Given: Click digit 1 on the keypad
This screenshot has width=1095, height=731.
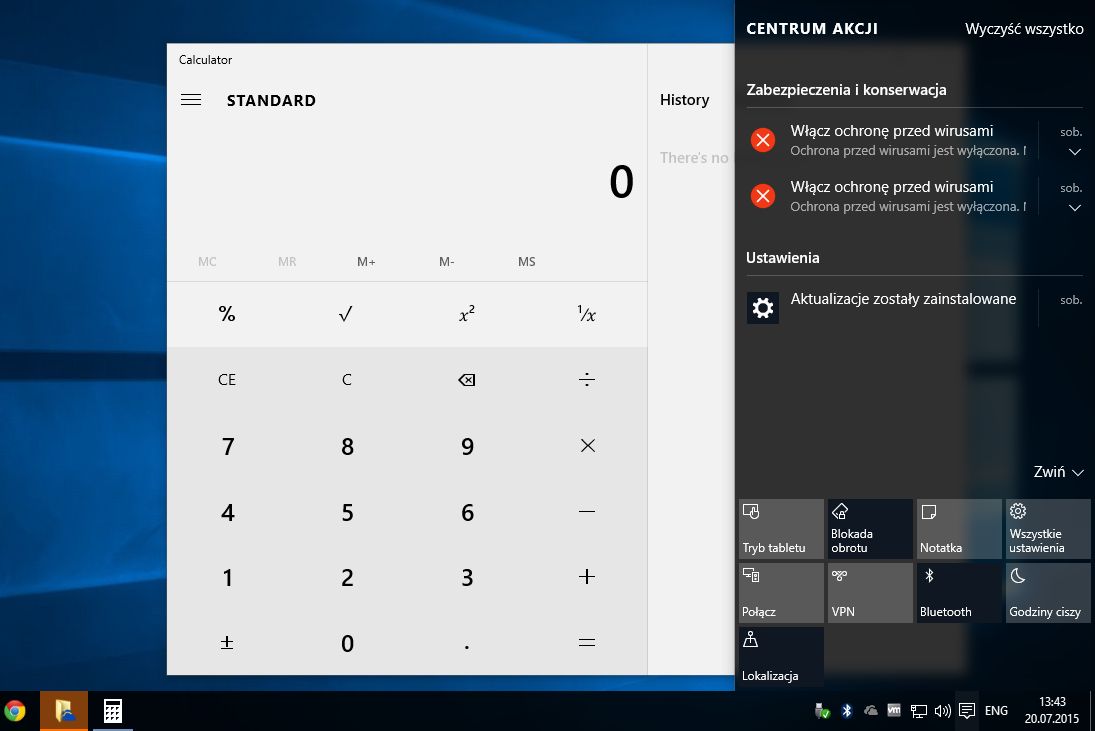Looking at the screenshot, I should (x=227, y=577).
